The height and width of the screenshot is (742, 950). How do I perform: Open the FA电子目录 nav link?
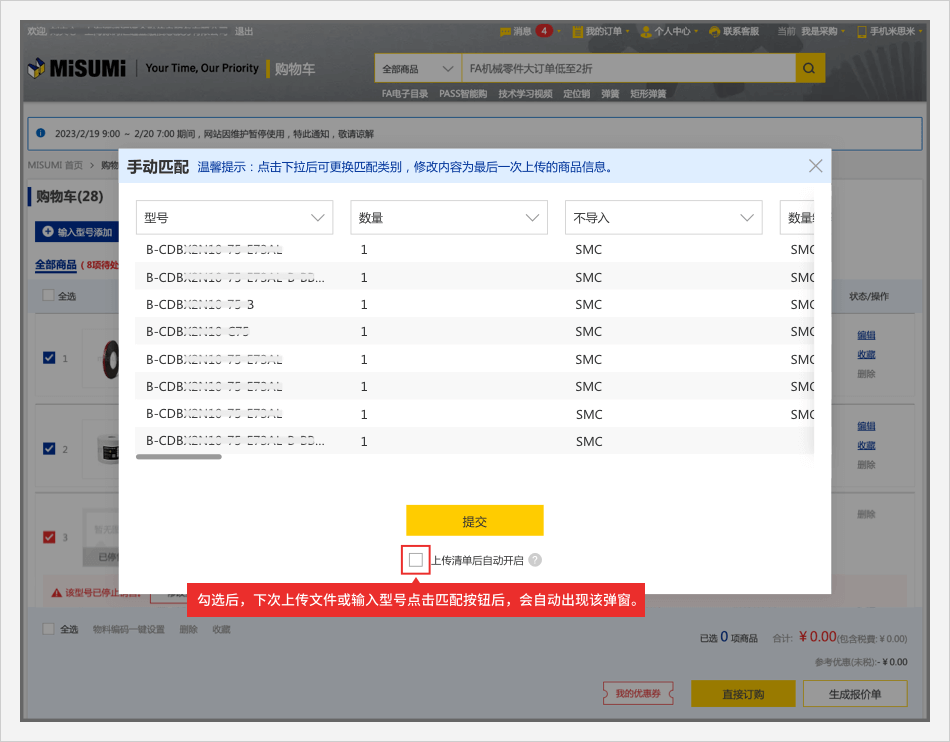pyautogui.click(x=405, y=94)
